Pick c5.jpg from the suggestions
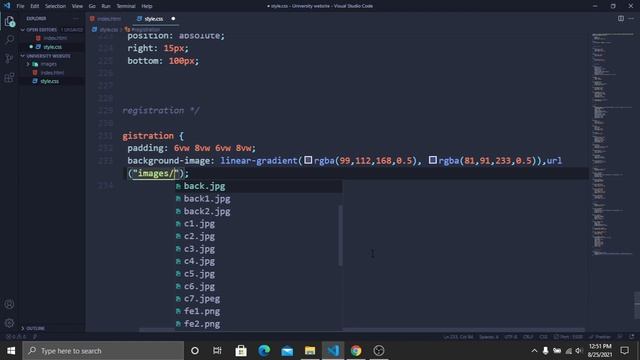Image resolution: width=640 pixels, height=360 pixels. point(259,274)
